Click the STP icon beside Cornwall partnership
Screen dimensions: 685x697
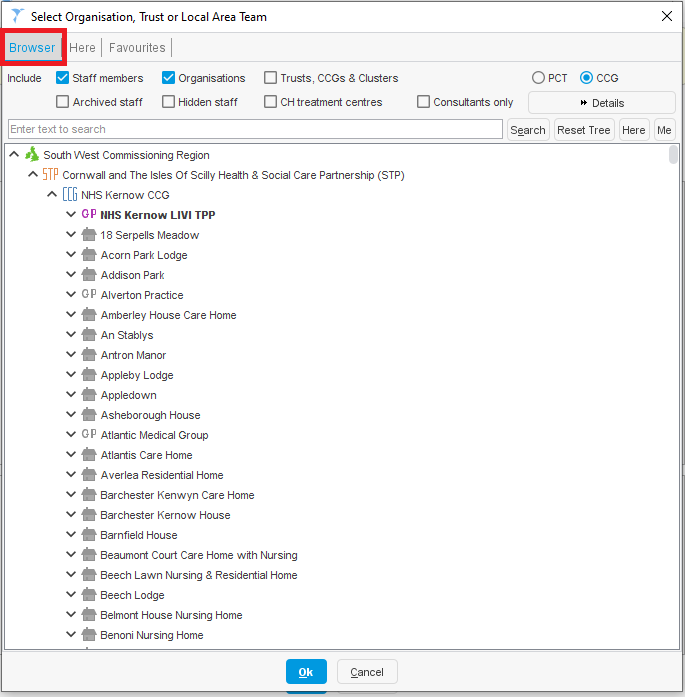(50, 175)
